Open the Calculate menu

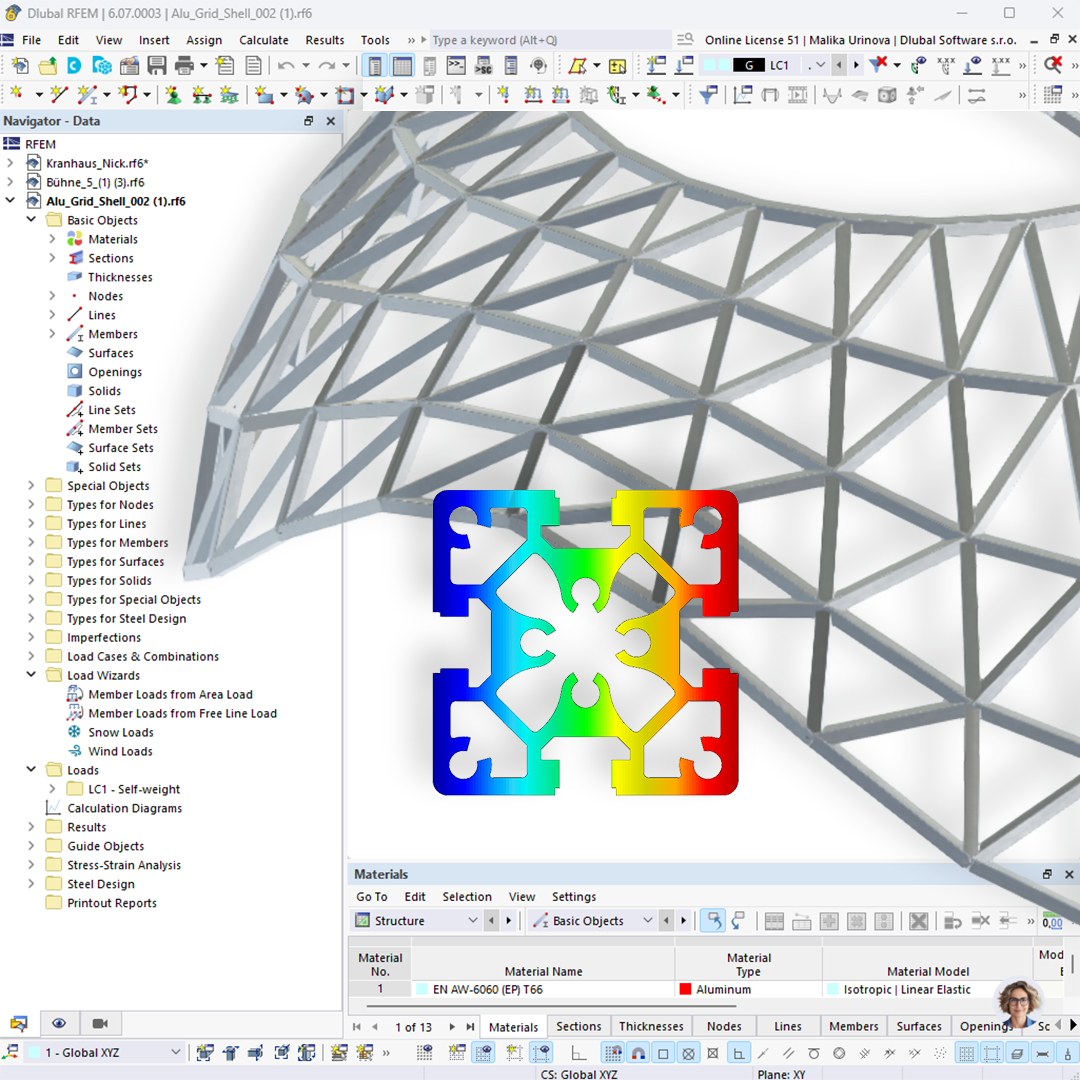263,40
